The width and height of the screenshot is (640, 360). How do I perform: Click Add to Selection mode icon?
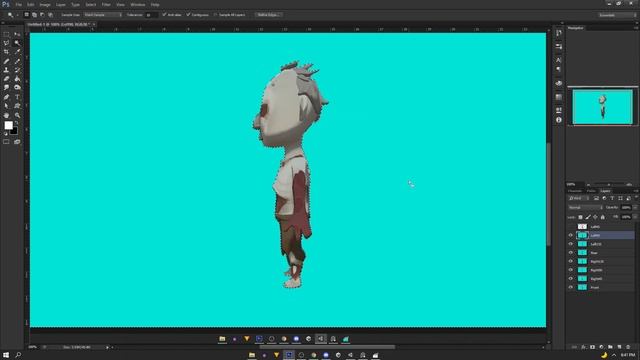(x=34, y=15)
